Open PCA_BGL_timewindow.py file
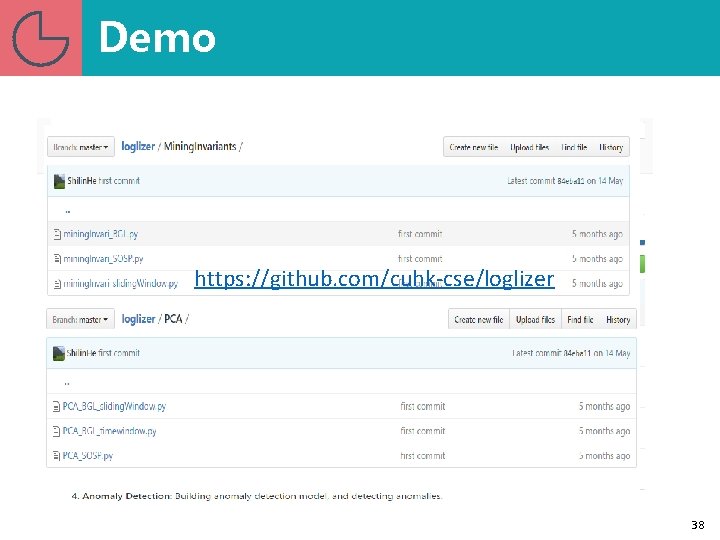This screenshot has width=720, height=540. [109, 431]
